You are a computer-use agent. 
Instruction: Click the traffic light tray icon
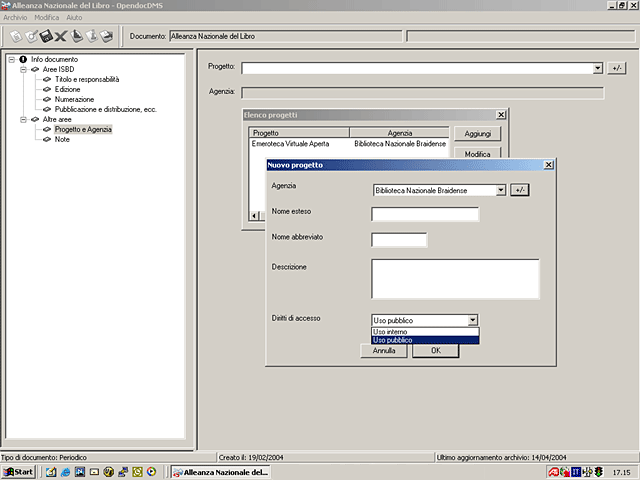pyautogui.click(x=599, y=472)
